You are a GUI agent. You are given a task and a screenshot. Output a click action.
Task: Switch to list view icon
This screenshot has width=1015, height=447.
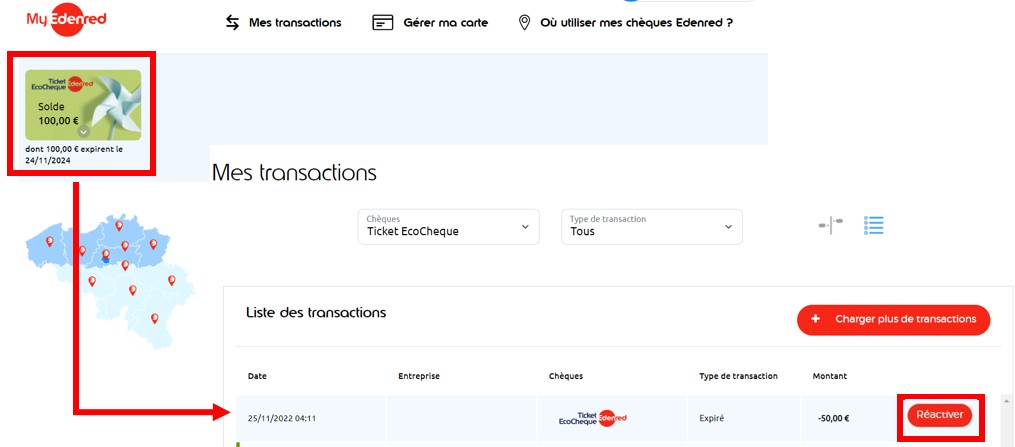tap(874, 225)
